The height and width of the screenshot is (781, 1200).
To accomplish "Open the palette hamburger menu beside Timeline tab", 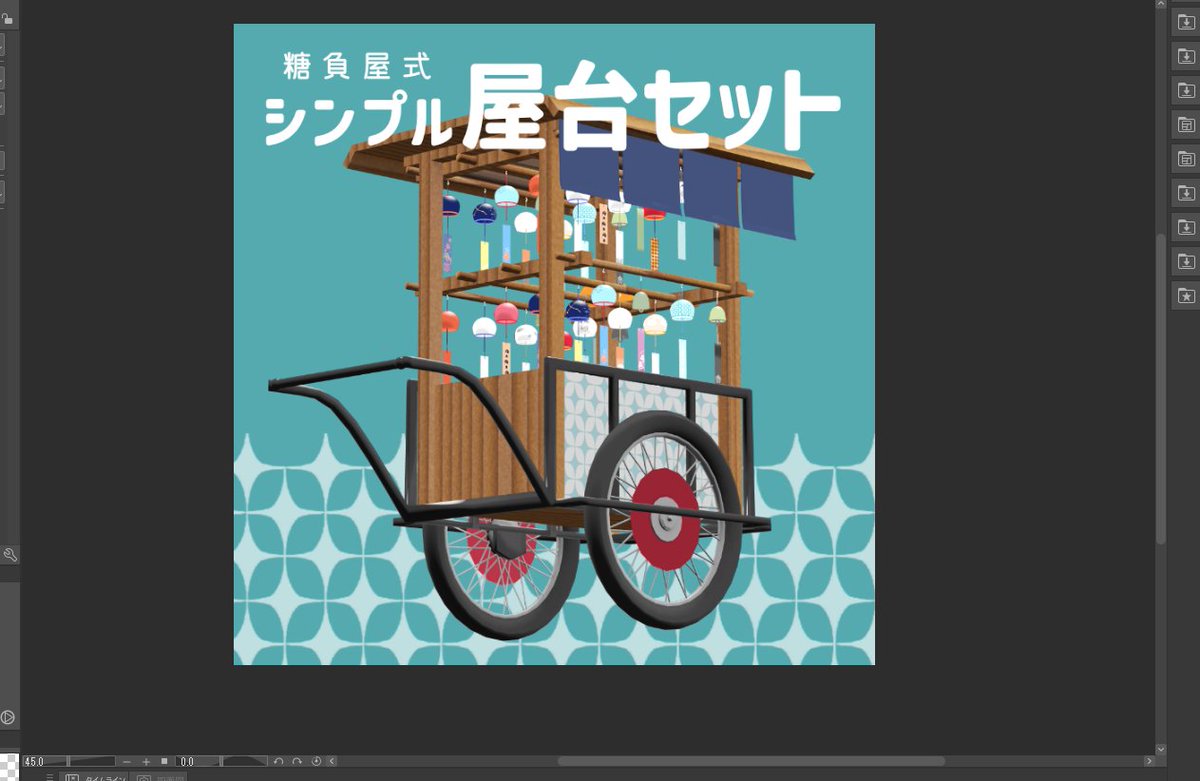I will [x=49, y=777].
